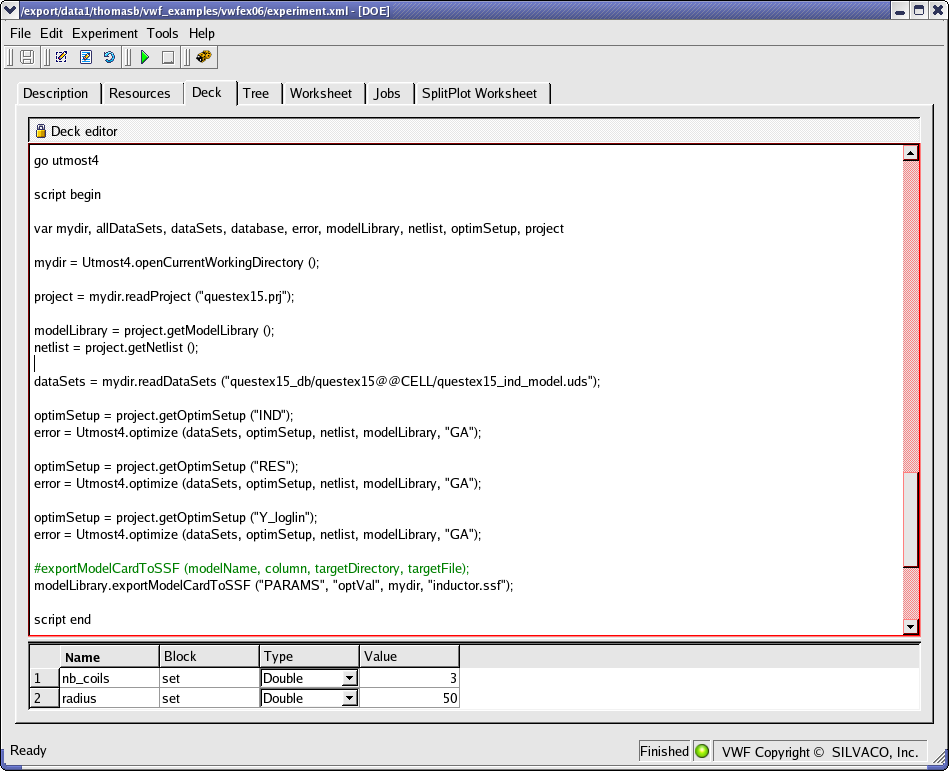Click the Block cell 'set' for nb_coils

(x=209, y=678)
